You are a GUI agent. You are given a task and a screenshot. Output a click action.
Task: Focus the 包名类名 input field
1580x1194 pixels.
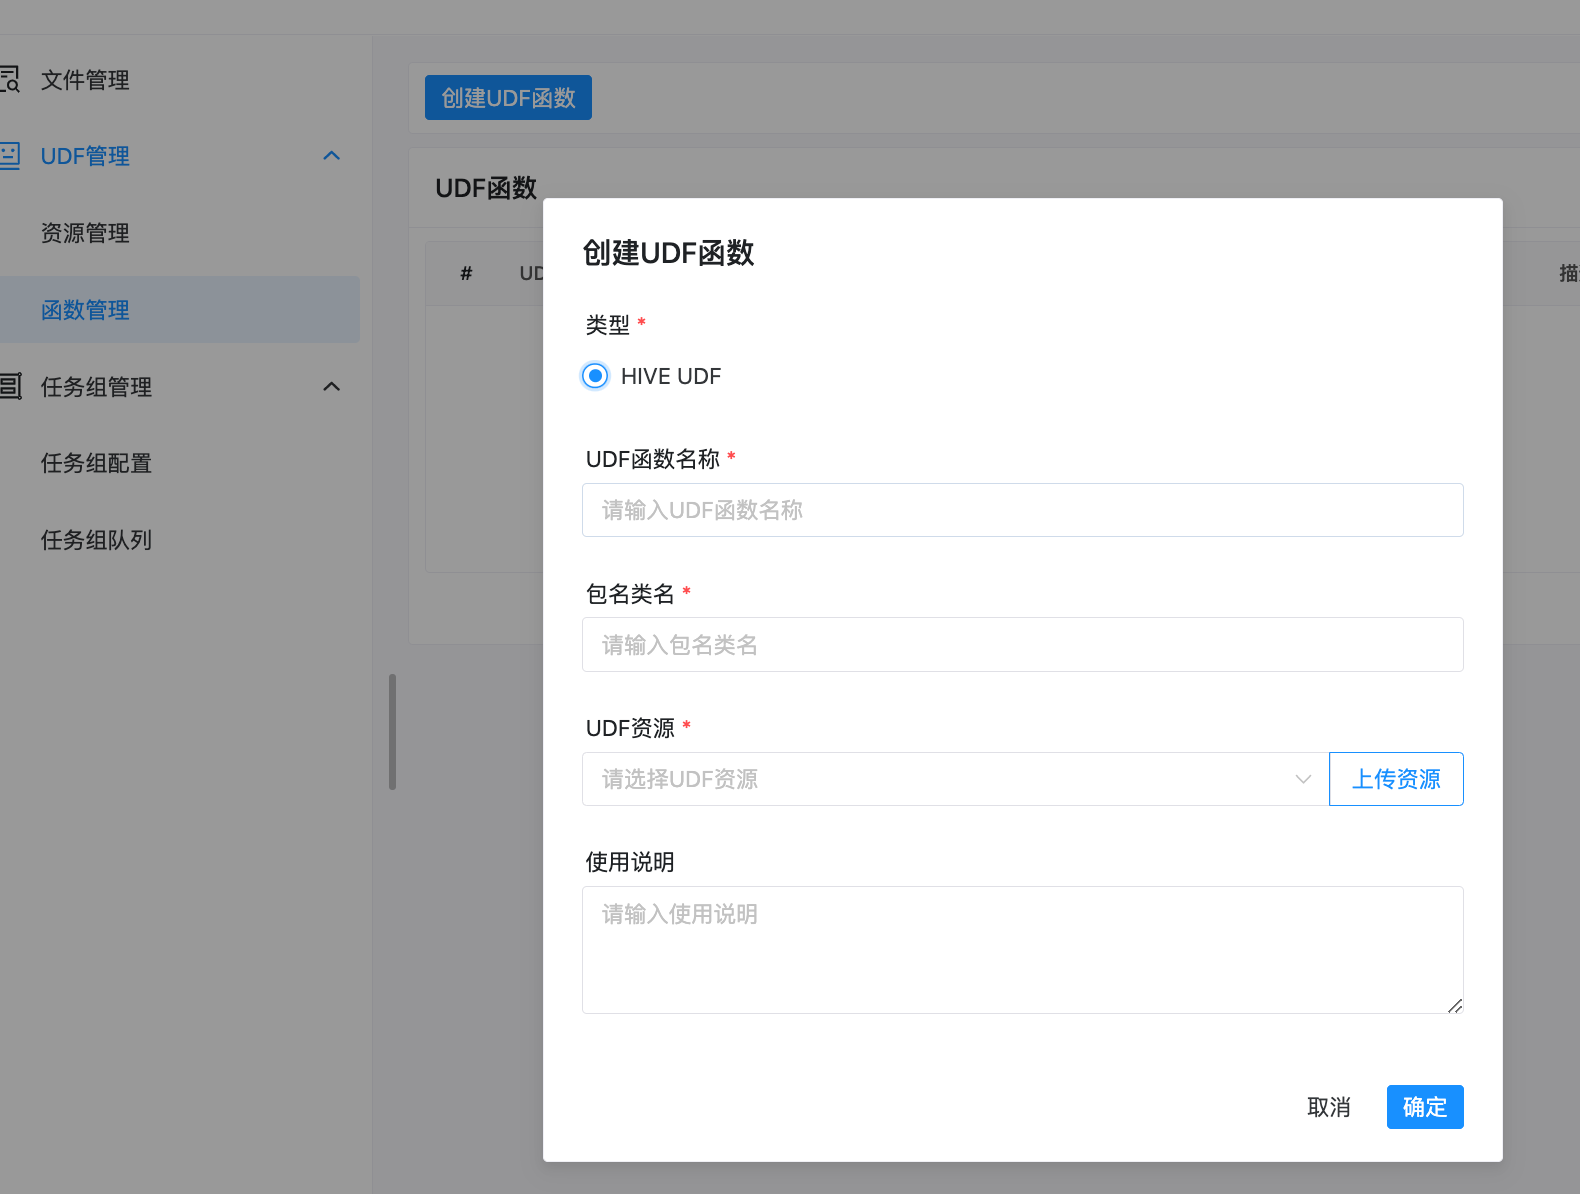pyautogui.click(x=1023, y=645)
